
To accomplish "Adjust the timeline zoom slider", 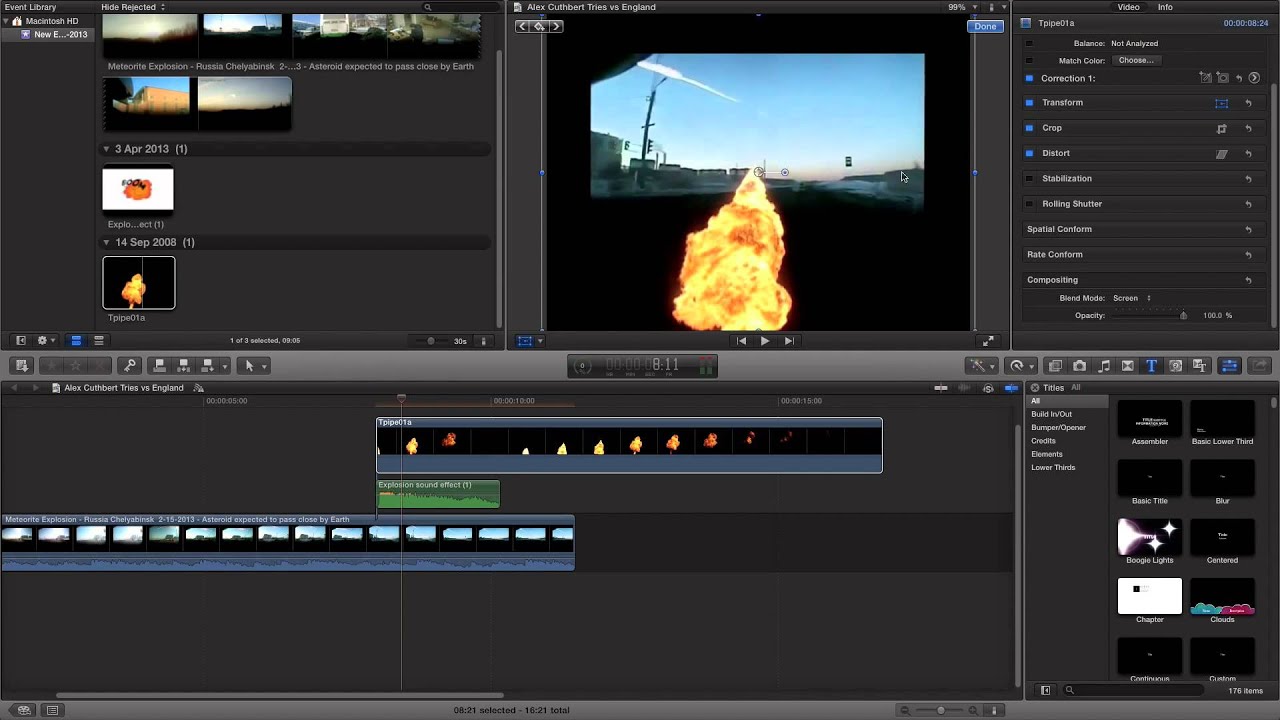I will 941,710.
